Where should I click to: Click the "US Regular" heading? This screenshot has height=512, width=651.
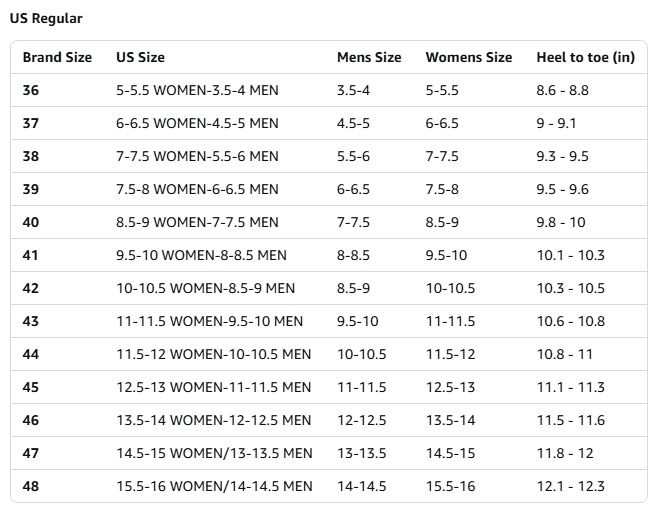(x=46, y=18)
